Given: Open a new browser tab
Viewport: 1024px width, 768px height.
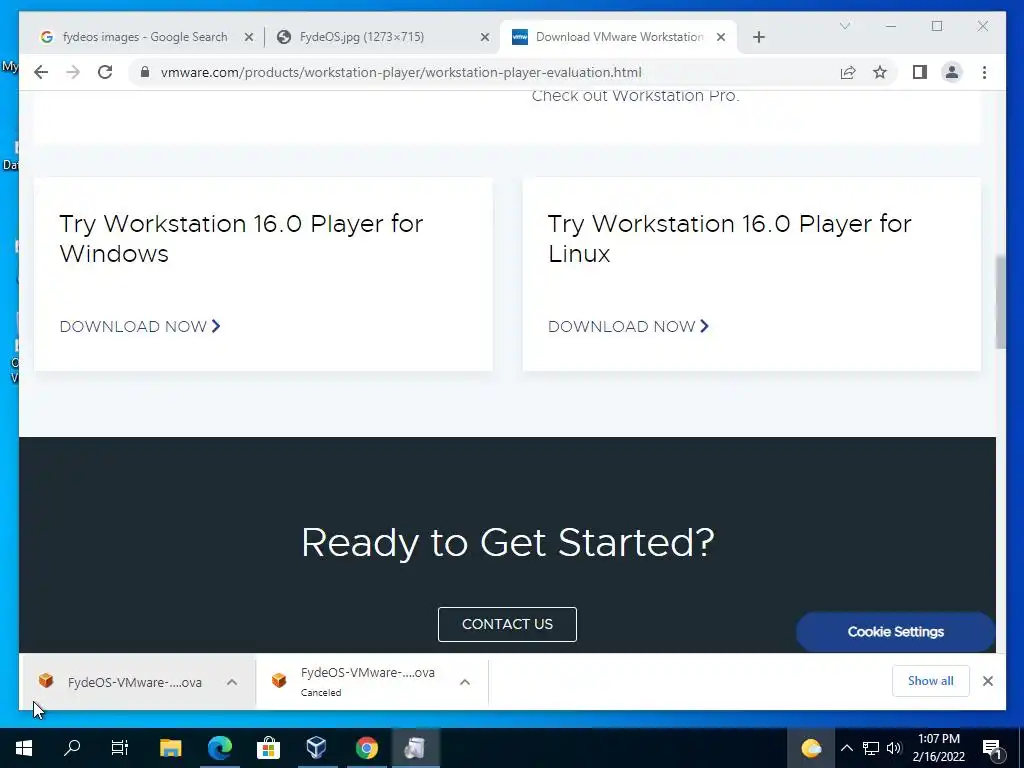Looking at the screenshot, I should [758, 37].
